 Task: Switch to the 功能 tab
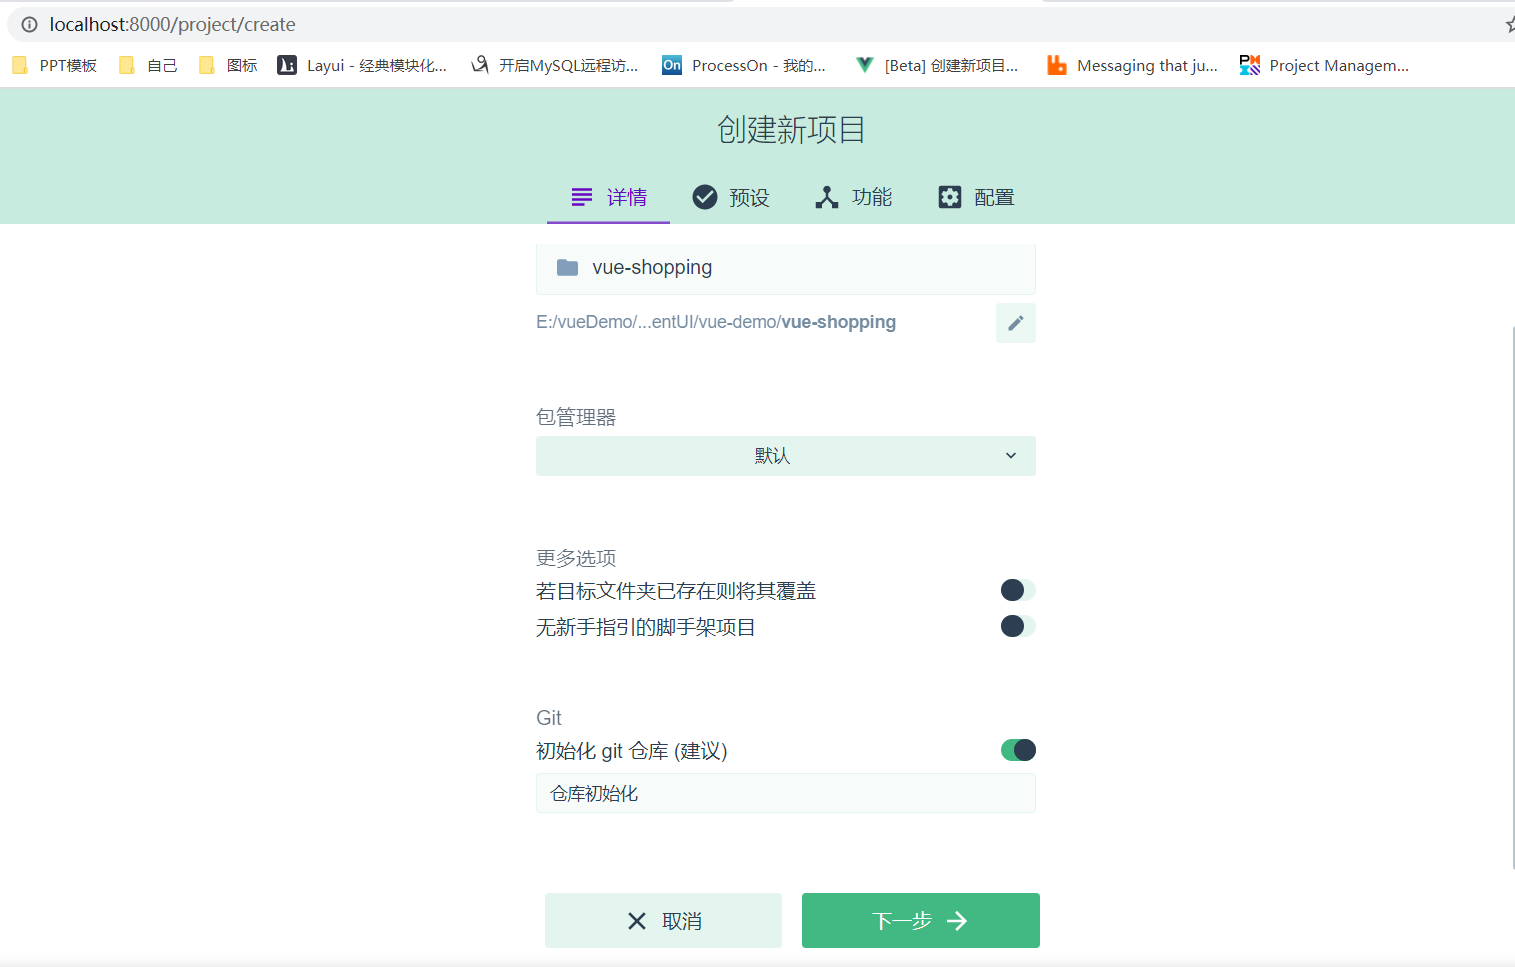[x=853, y=197]
